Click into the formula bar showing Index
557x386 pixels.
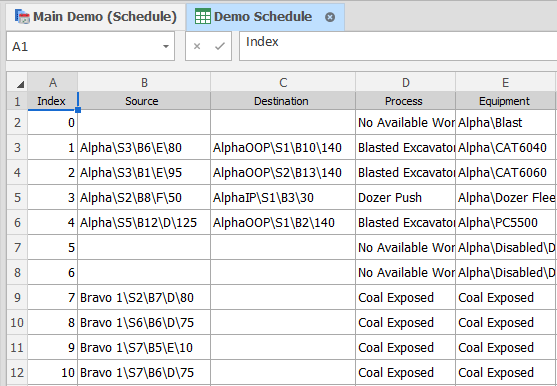398,46
